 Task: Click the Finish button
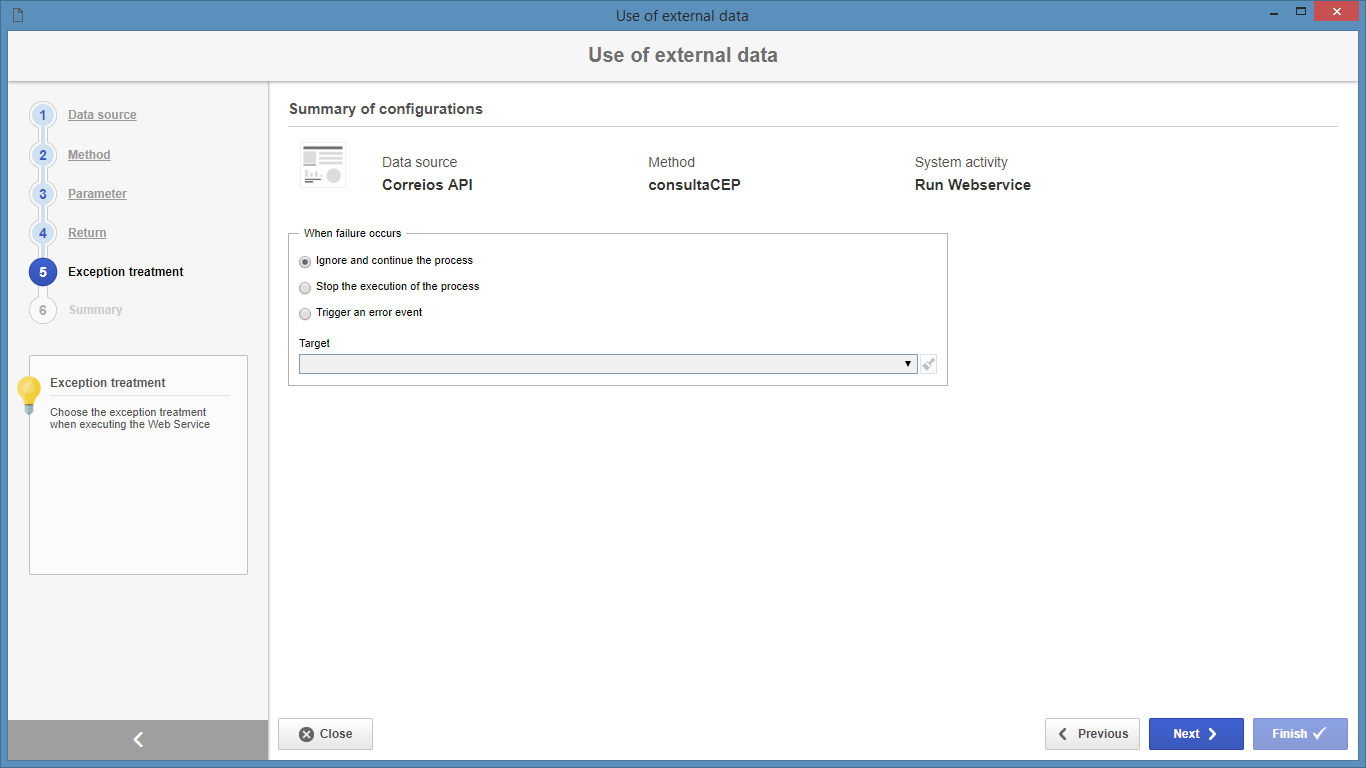click(x=1300, y=734)
